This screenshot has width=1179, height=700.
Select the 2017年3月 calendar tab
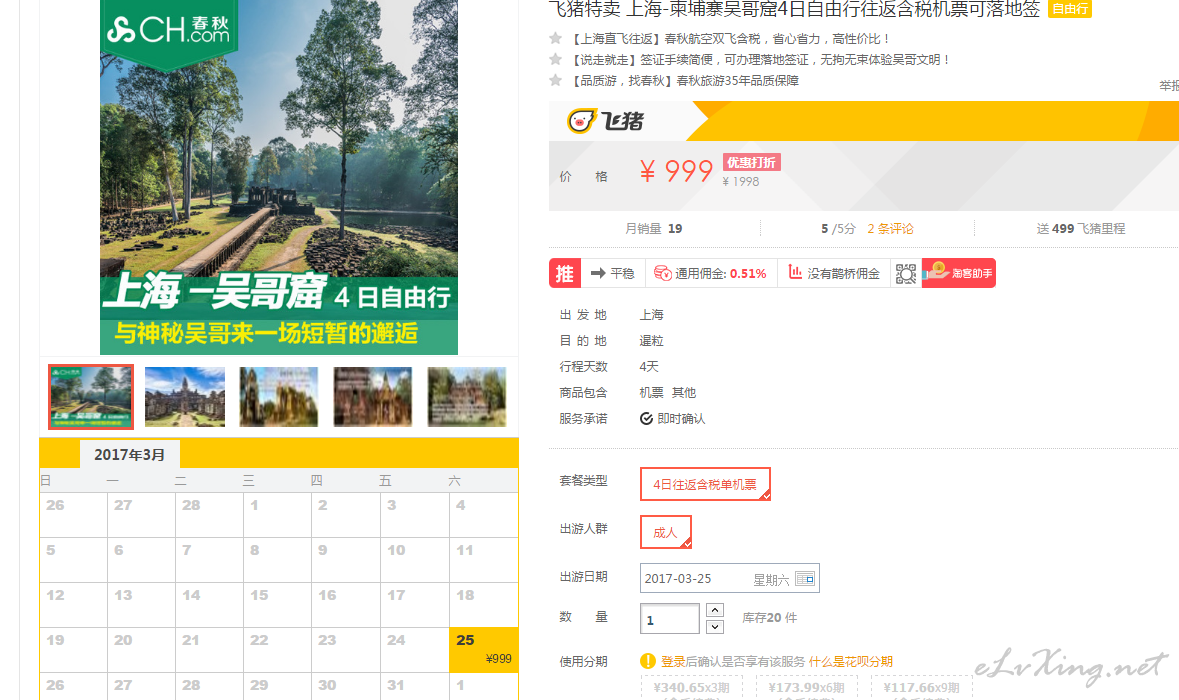(129, 455)
